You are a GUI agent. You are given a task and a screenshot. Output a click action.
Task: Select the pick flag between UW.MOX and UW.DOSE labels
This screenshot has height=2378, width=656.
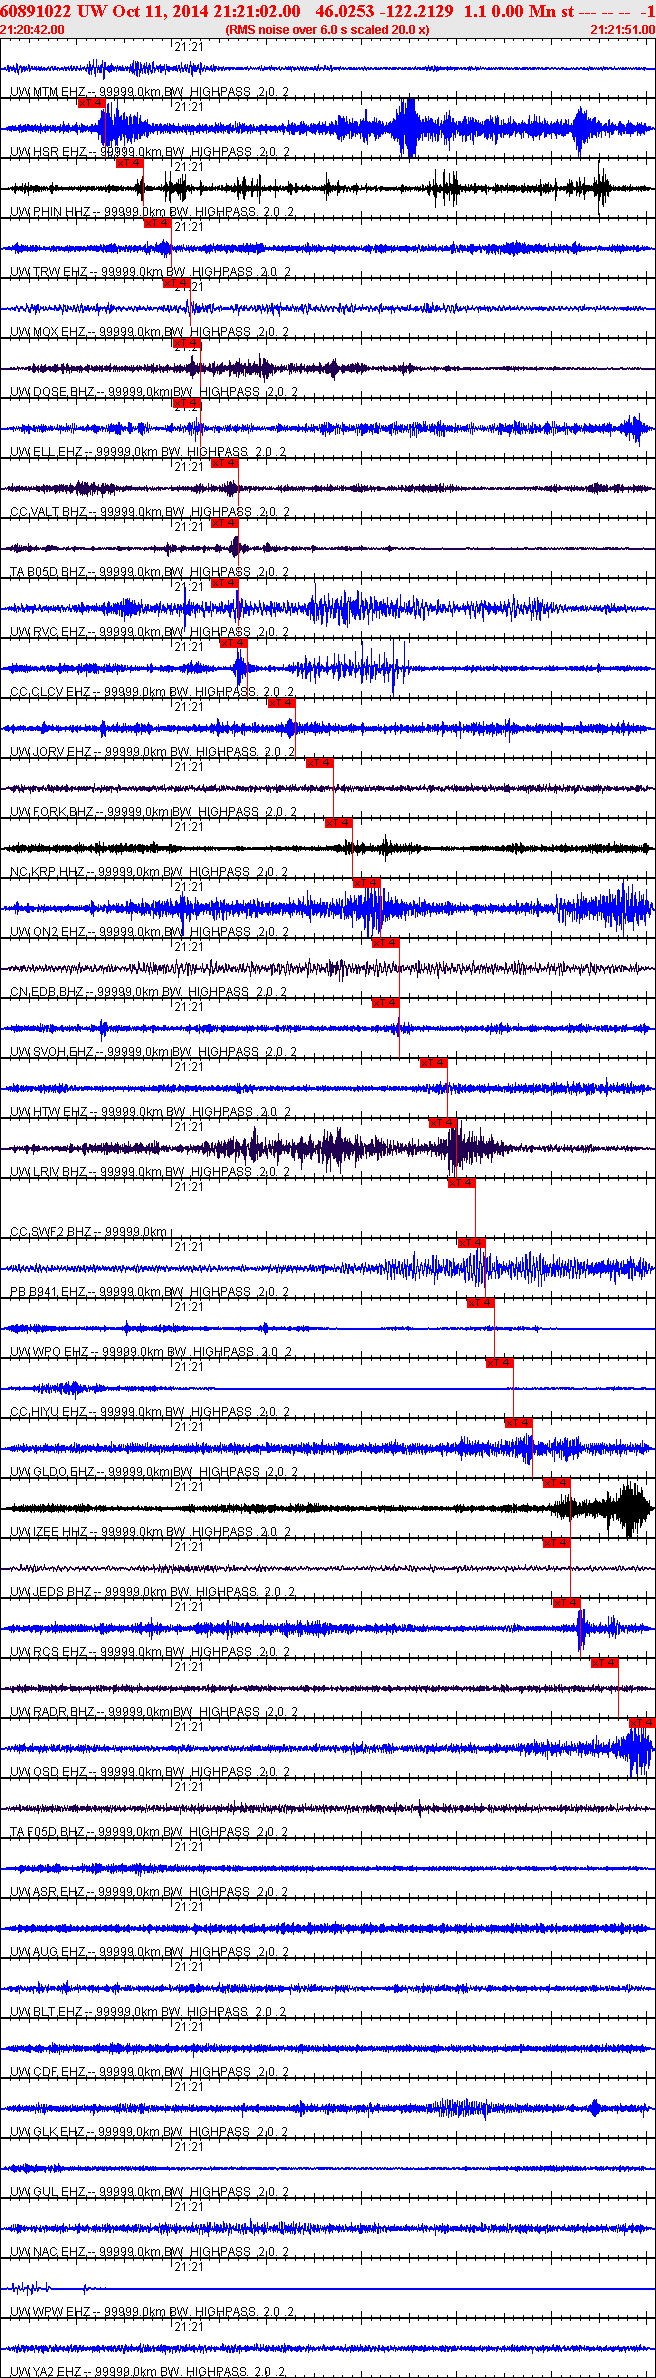(187, 343)
